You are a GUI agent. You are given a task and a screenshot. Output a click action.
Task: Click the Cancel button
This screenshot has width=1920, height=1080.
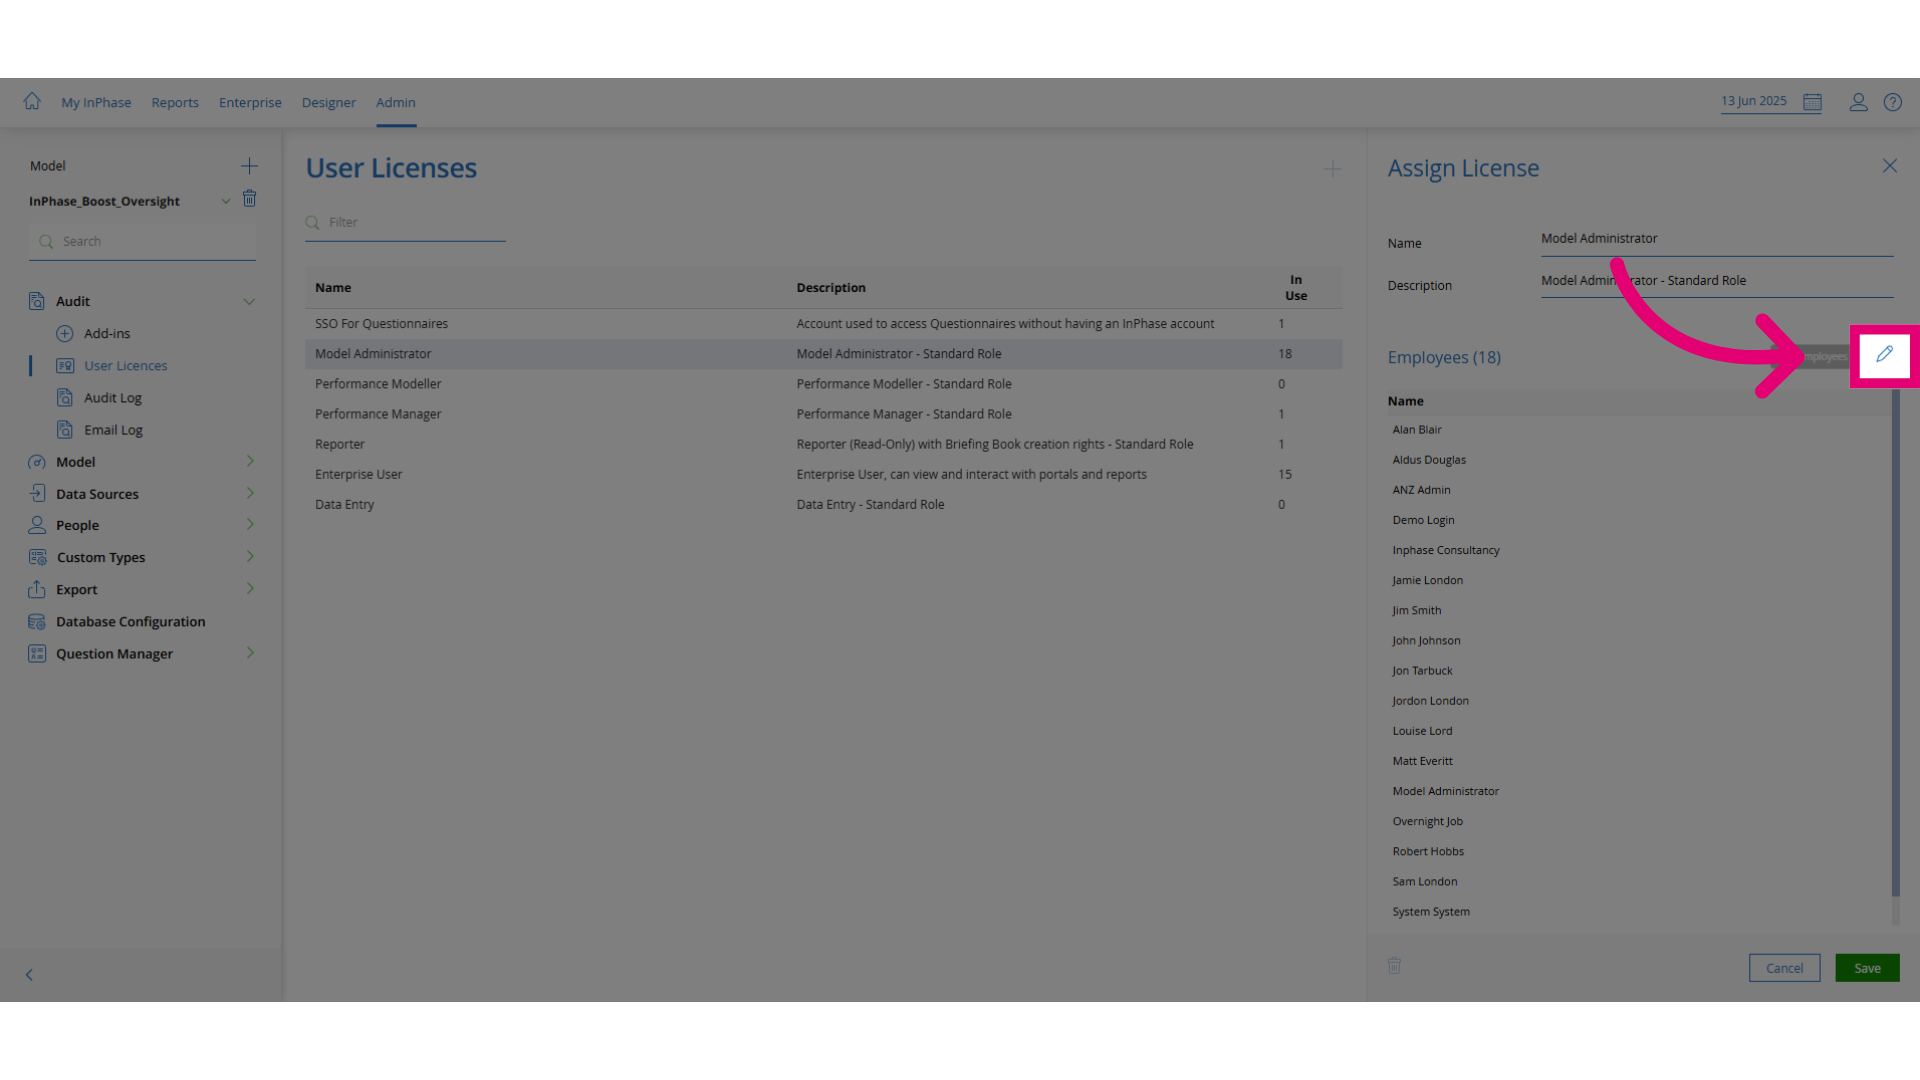click(1784, 968)
